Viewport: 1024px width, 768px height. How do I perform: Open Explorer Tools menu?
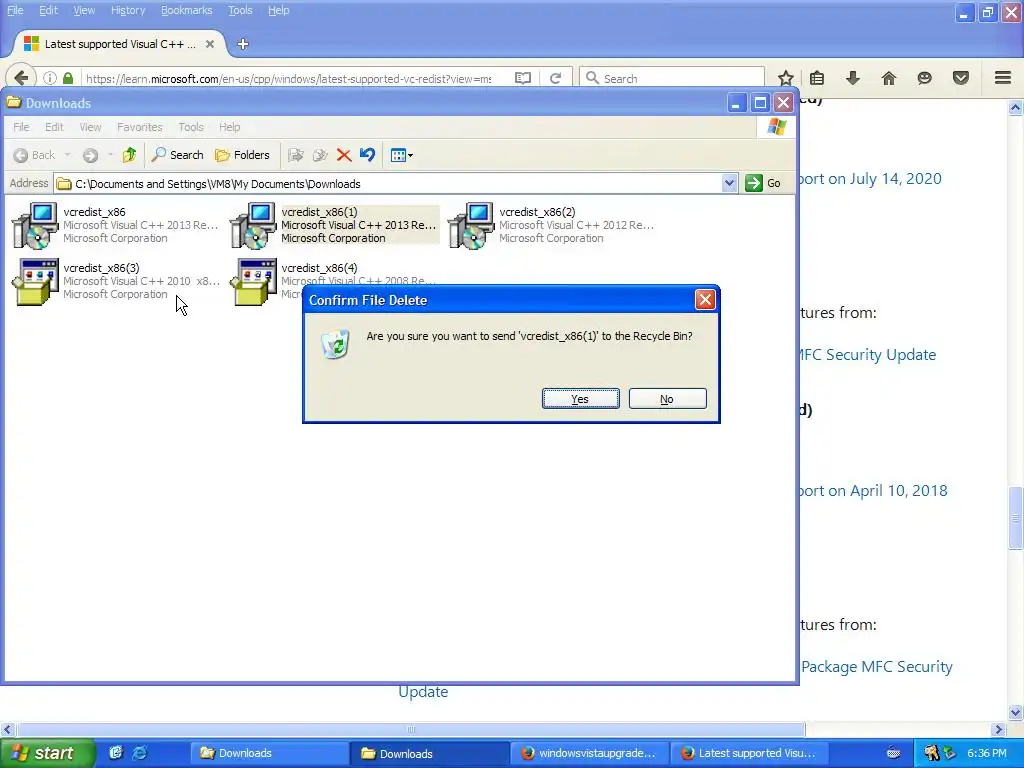pos(191,127)
